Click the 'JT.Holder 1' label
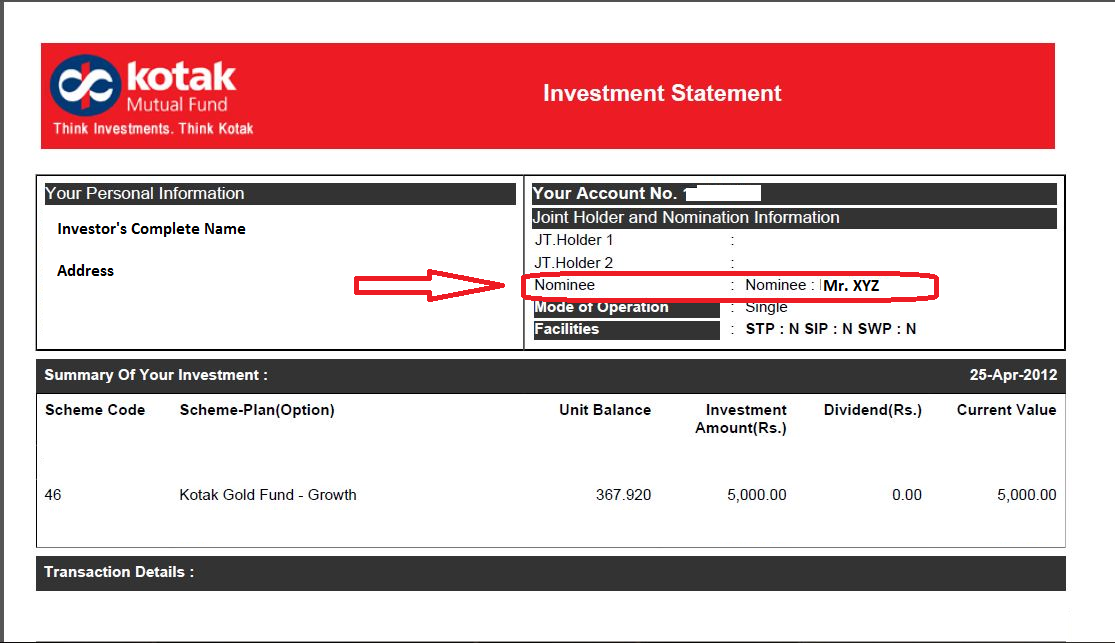The width and height of the screenshot is (1115, 643). (574, 240)
